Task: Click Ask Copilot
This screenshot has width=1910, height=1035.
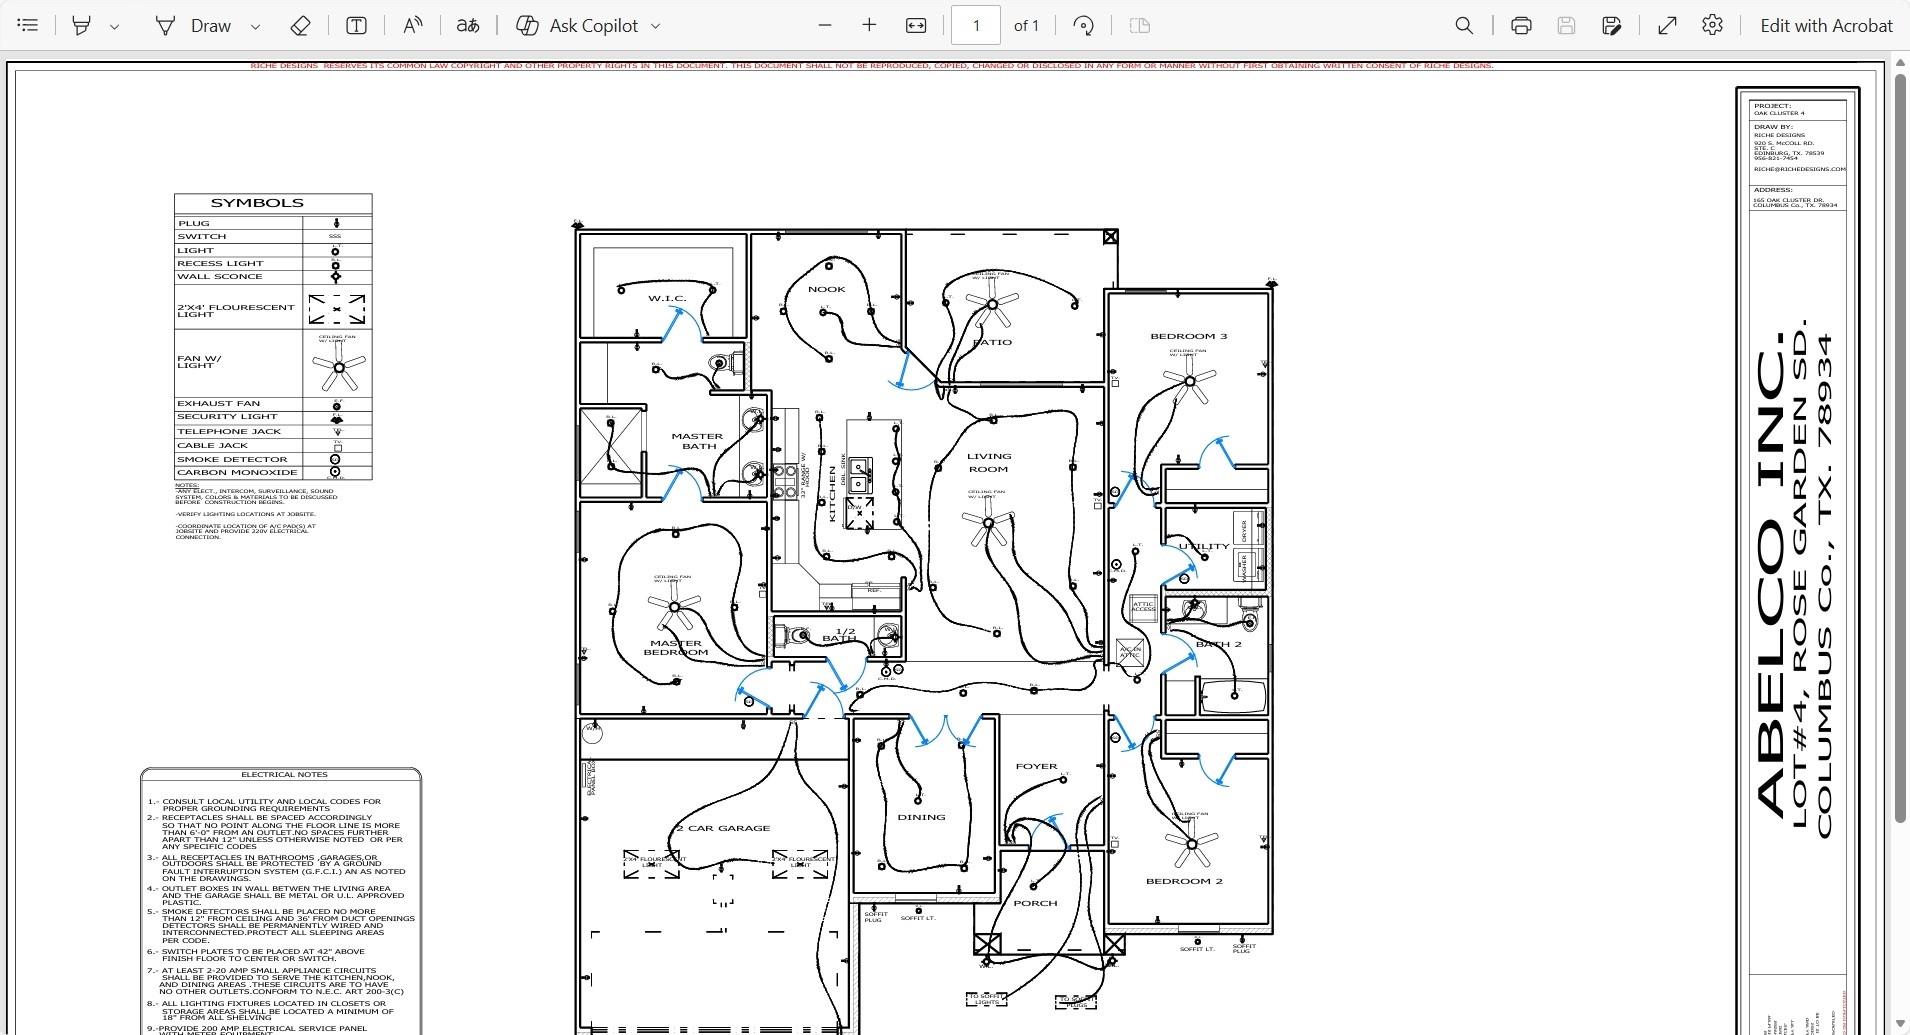Action: pyautogui.click(x=578, y=26)
